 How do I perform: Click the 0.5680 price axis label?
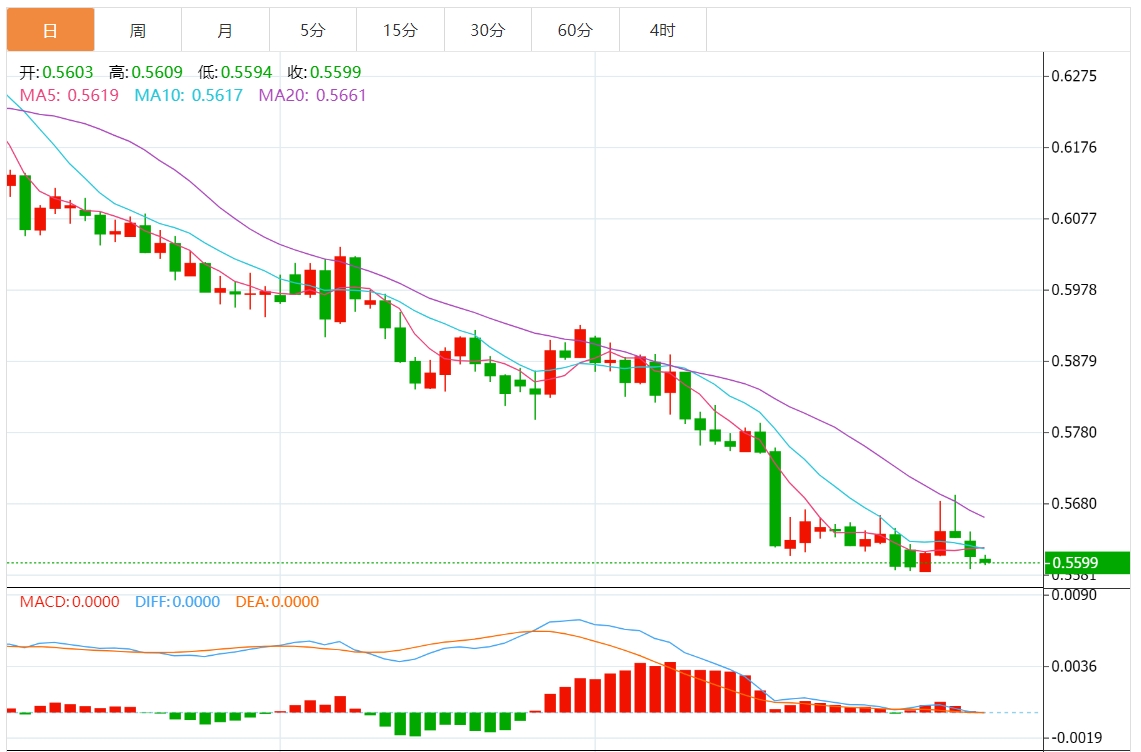pos(1074,504)
